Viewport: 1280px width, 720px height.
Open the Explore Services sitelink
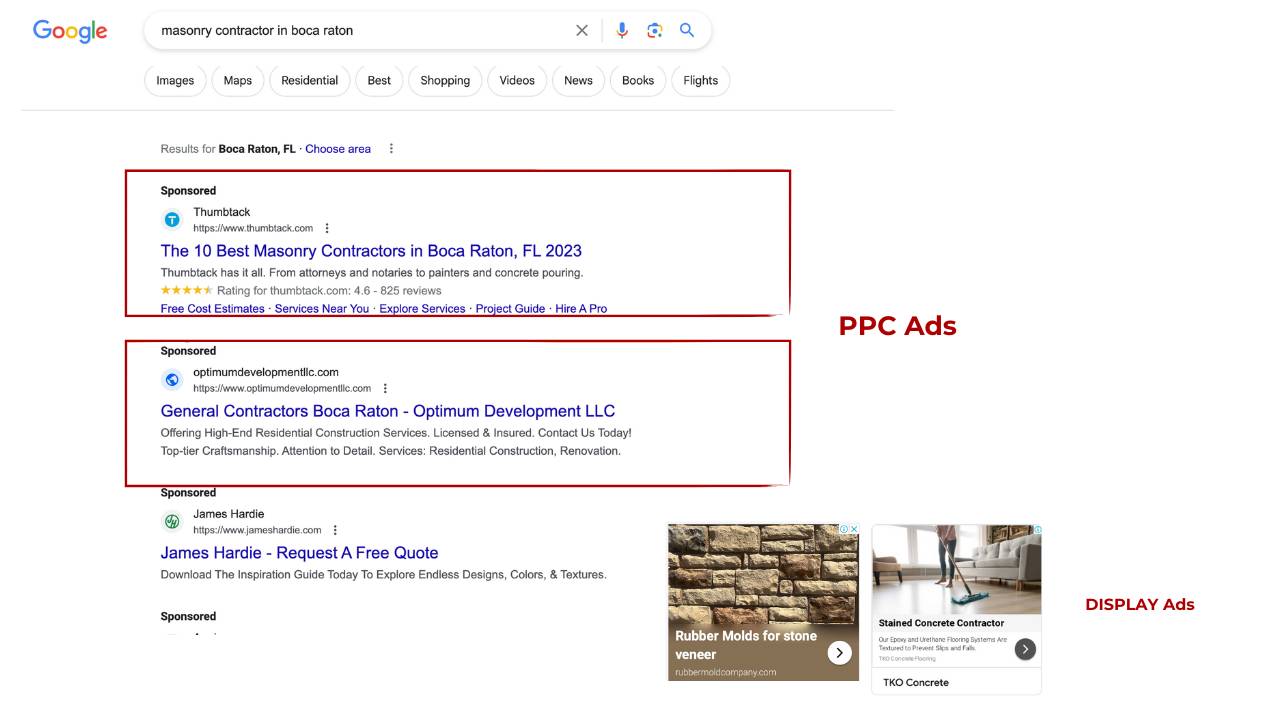[422, 309]
